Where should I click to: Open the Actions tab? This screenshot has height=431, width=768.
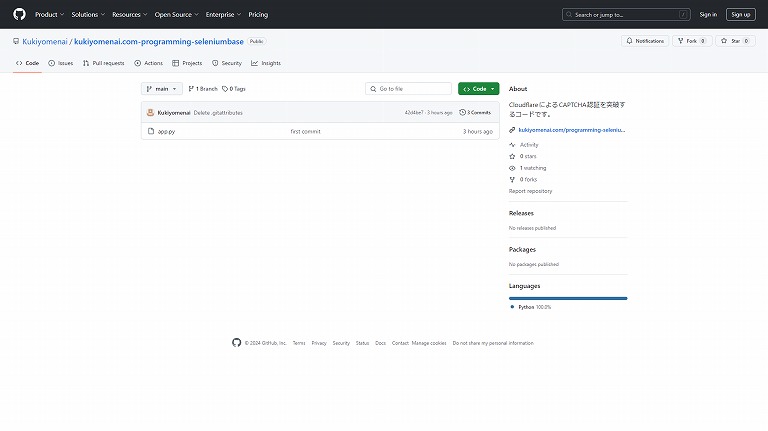(x=148, y=63)
